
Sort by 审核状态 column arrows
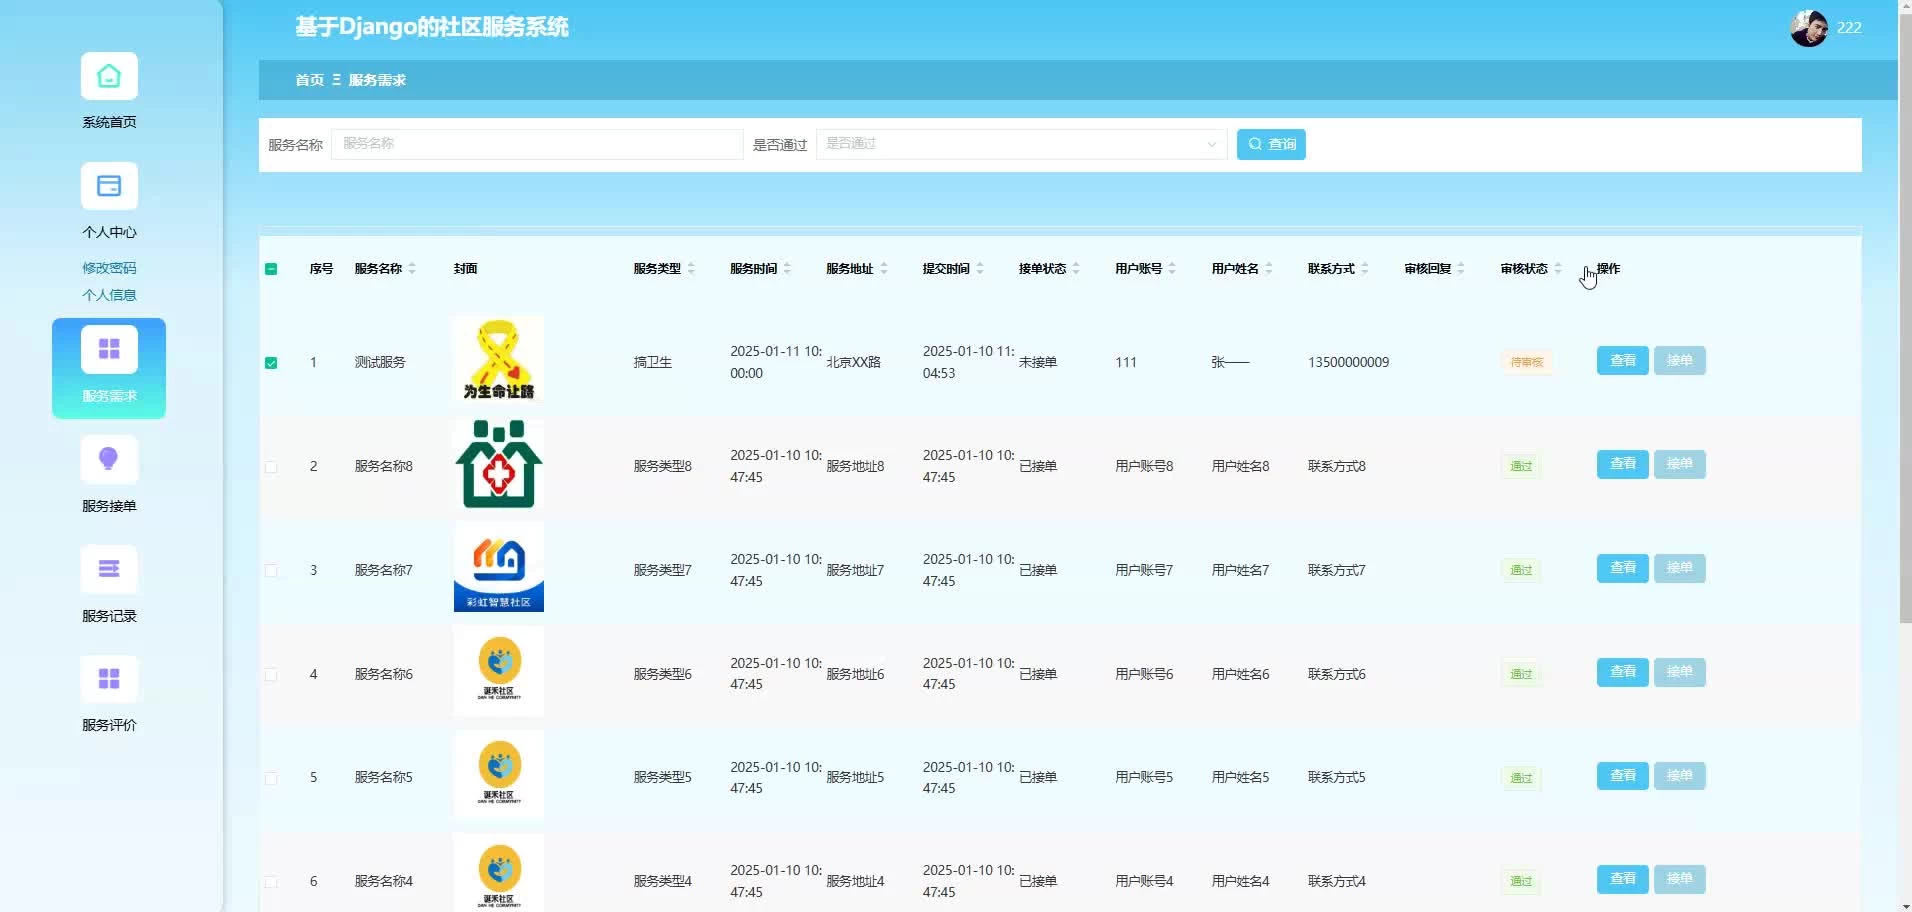tap(1558, 269)
